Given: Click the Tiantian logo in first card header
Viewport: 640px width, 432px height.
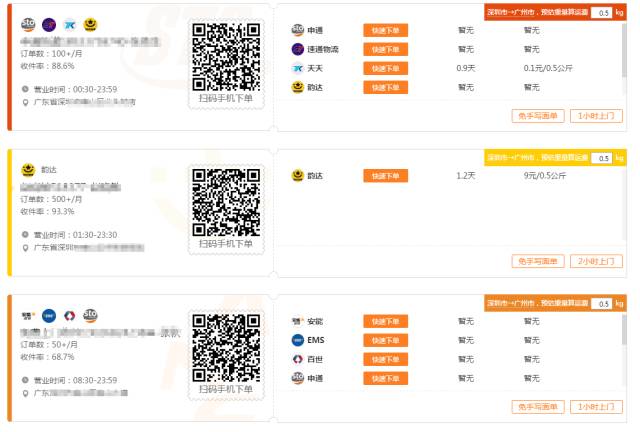Looking at the screenshot, I should pos(70,25).
